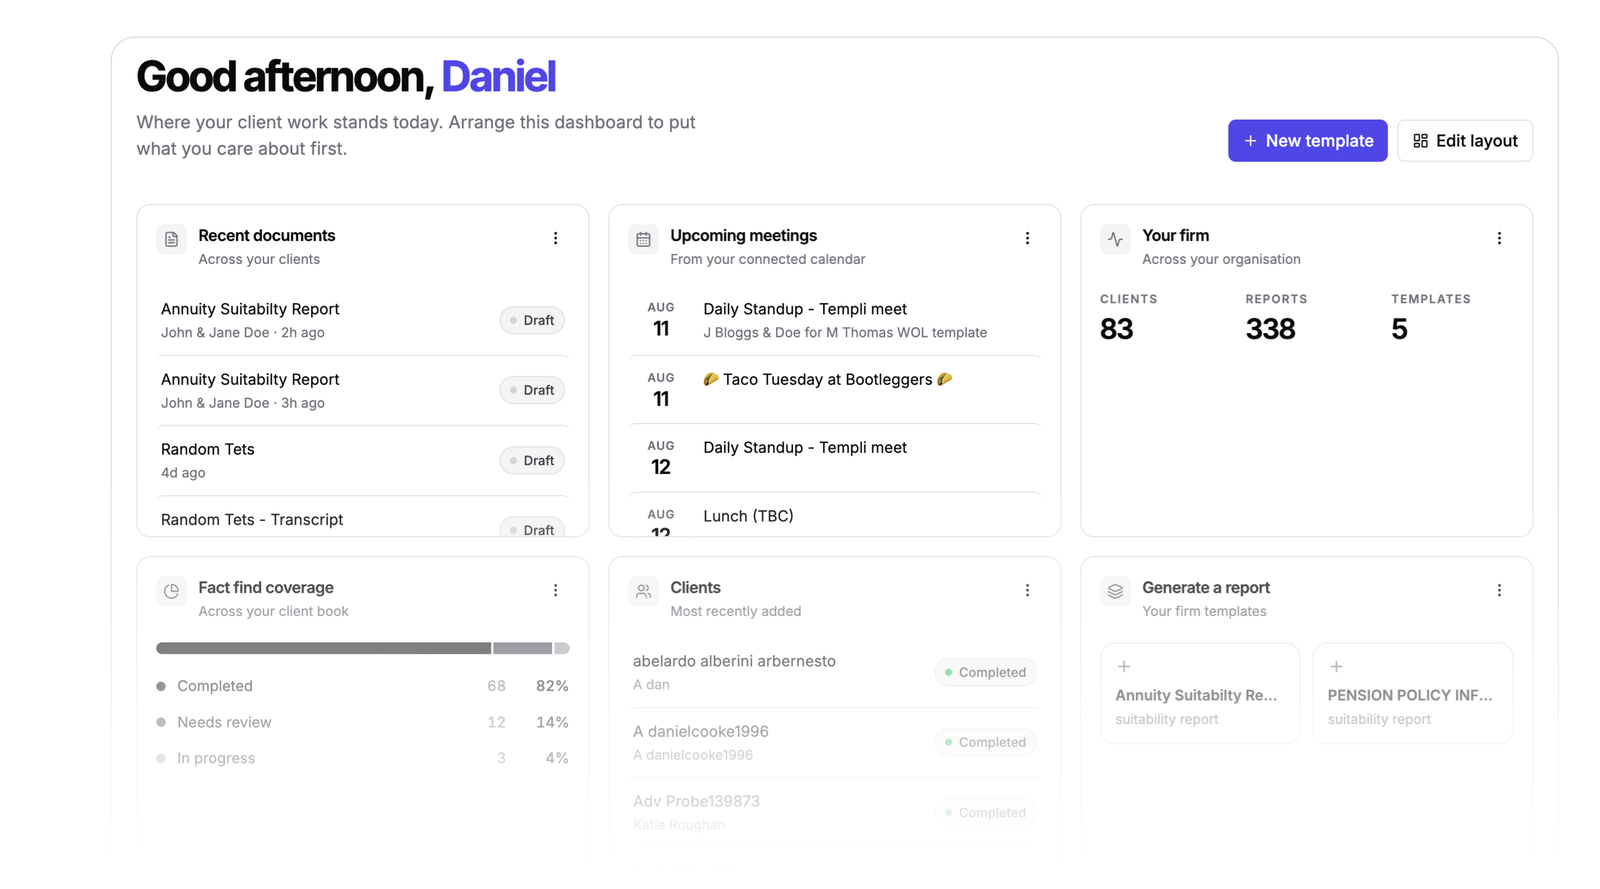The width and height of the screenshot is (1600, 889).
Task: Open Random Tets document from 4d ago
Action: click(363, 460)
